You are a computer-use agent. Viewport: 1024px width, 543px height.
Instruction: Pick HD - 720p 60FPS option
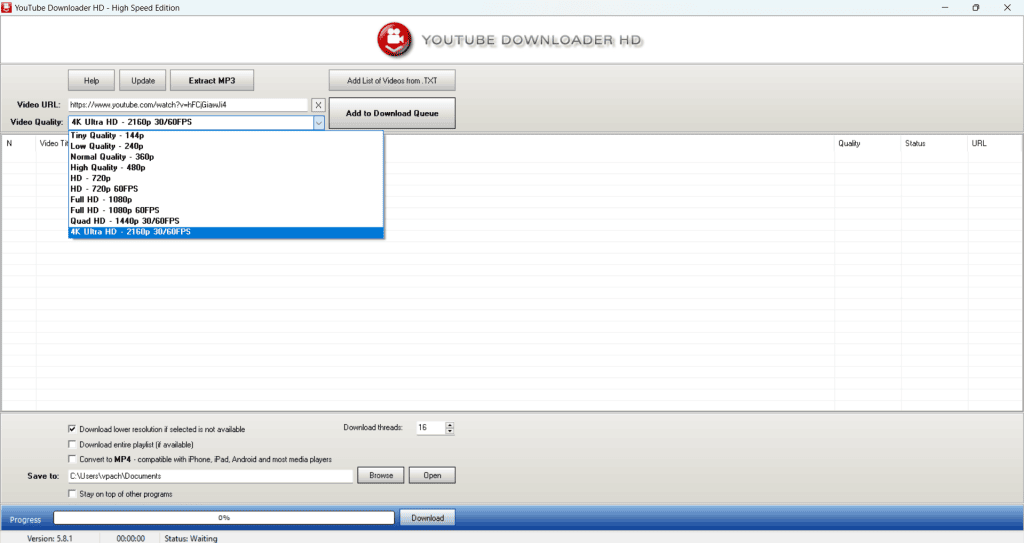coord(226,189)
